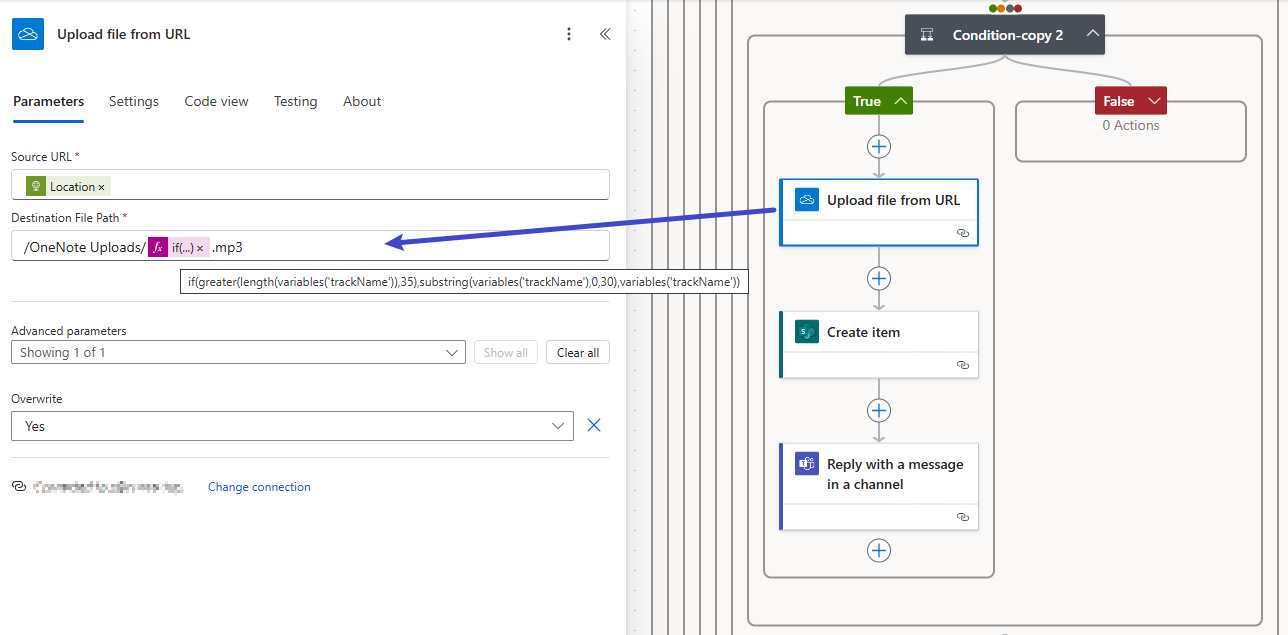The height and width of the screenshot is (635, 1288).
Task: Click the Clear all button
Action: coord(577,352)
